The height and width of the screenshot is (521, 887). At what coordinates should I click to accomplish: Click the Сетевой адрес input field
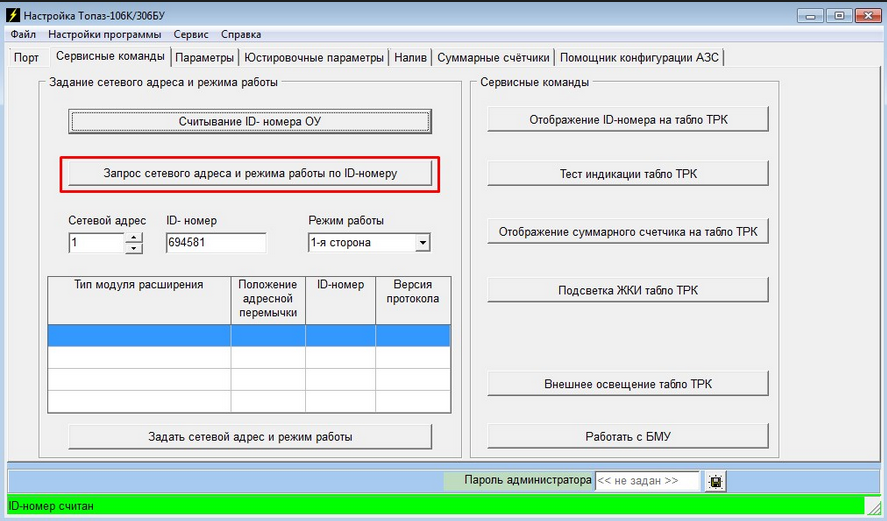(96, 243)
